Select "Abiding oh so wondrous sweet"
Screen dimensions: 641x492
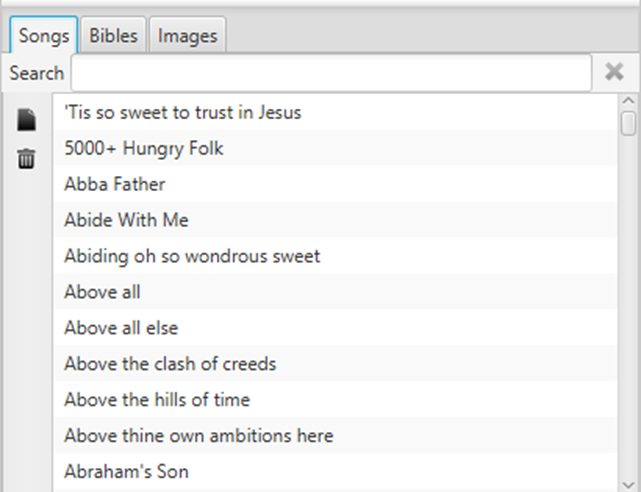tap(192, 256)
